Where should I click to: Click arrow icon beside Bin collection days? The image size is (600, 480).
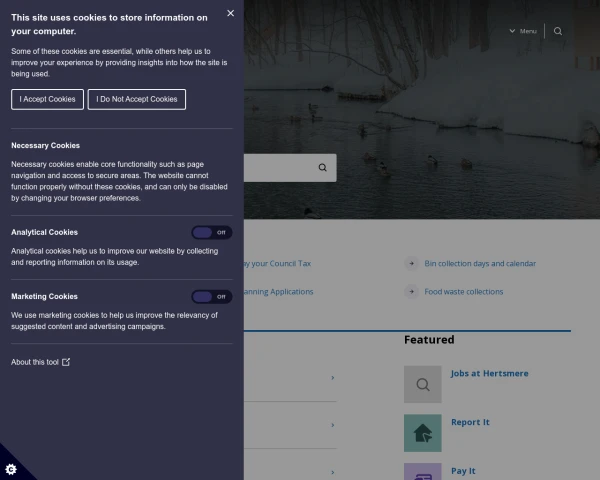411,264
